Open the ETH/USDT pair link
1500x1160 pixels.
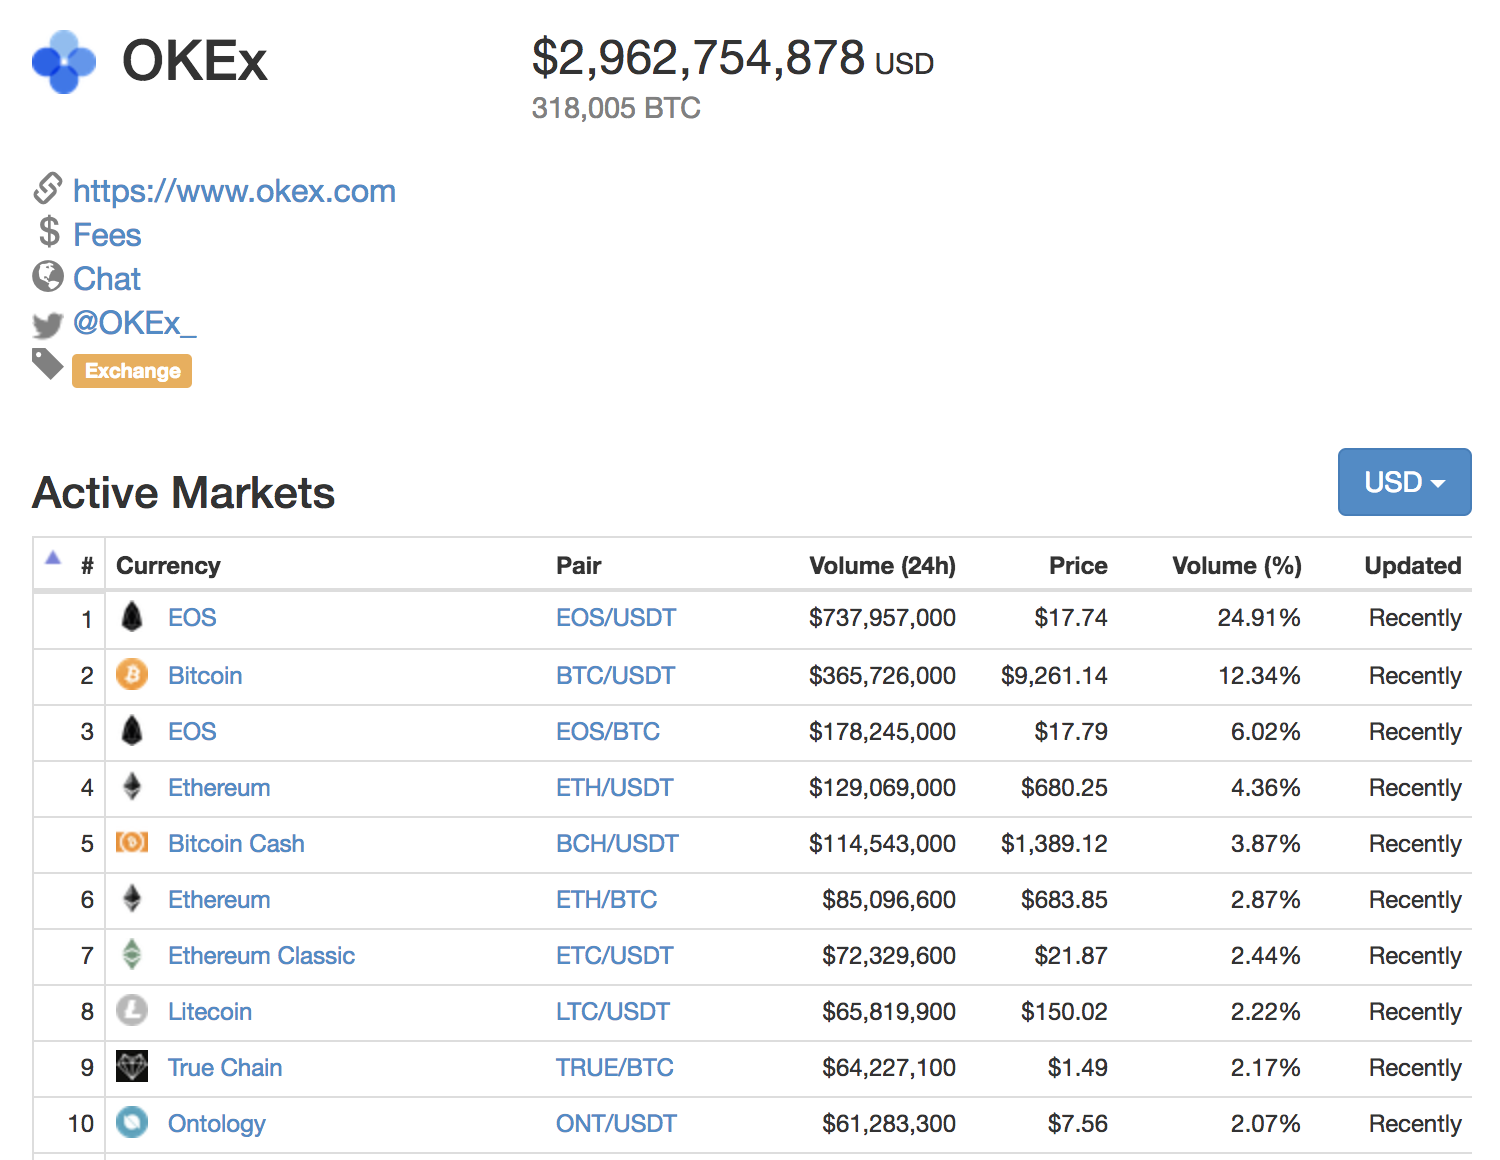(615, 788)
